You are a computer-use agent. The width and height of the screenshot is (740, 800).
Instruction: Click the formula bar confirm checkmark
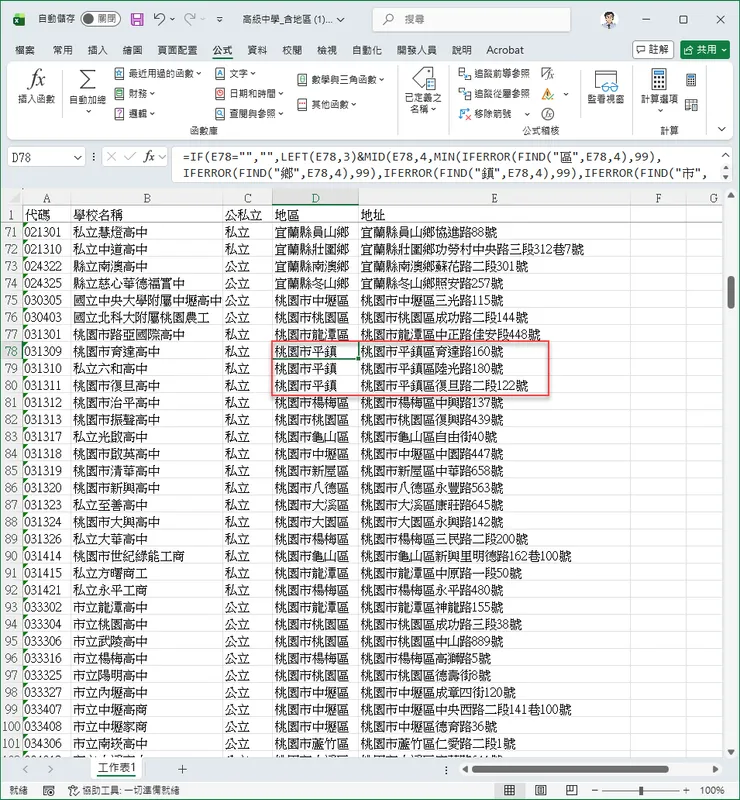coord(130,157)
